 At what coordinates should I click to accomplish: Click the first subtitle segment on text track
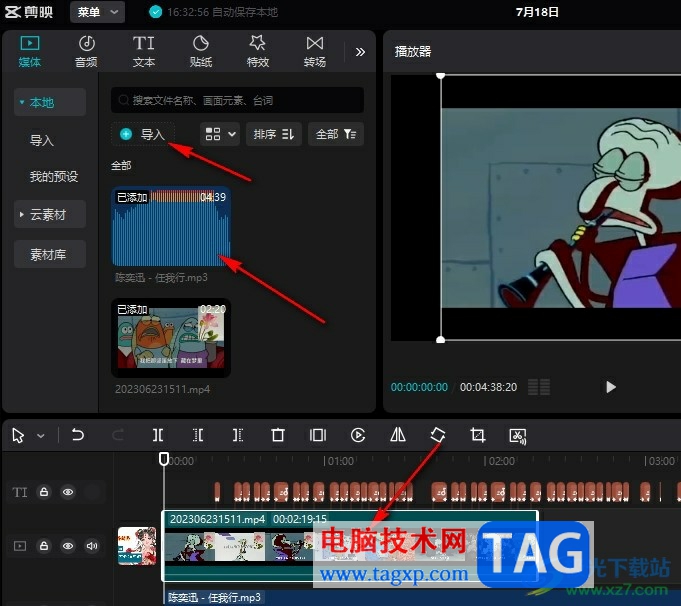click(x=217, y=492)
